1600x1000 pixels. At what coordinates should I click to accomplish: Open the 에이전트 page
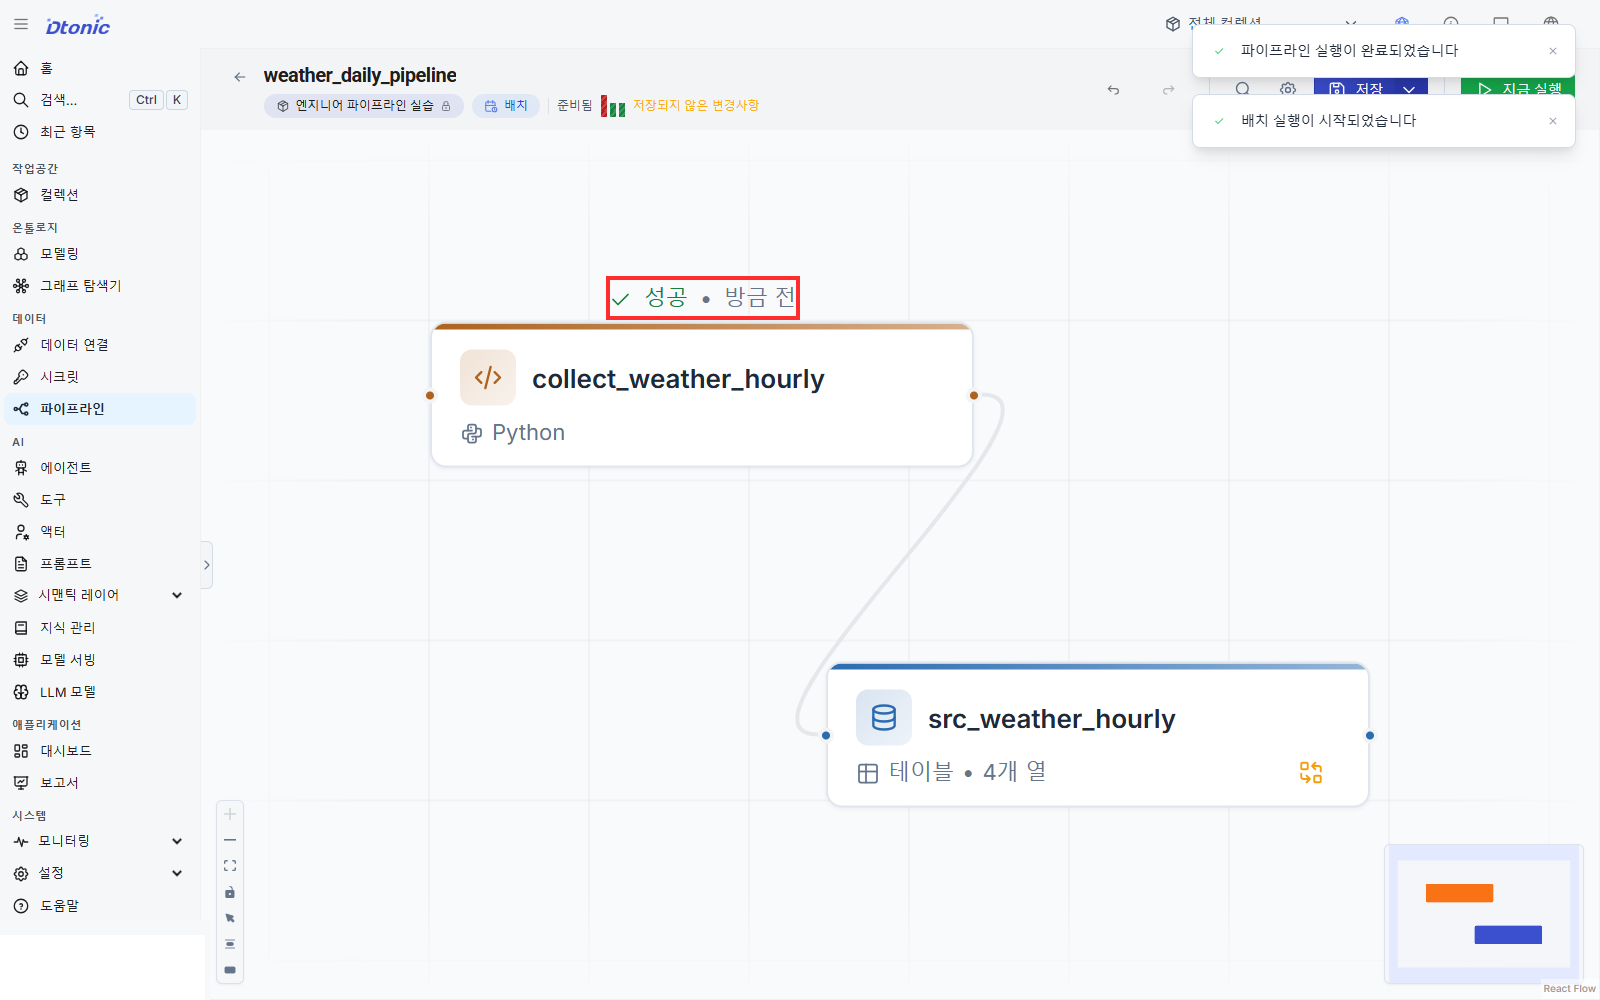click(x=100, y=468)
